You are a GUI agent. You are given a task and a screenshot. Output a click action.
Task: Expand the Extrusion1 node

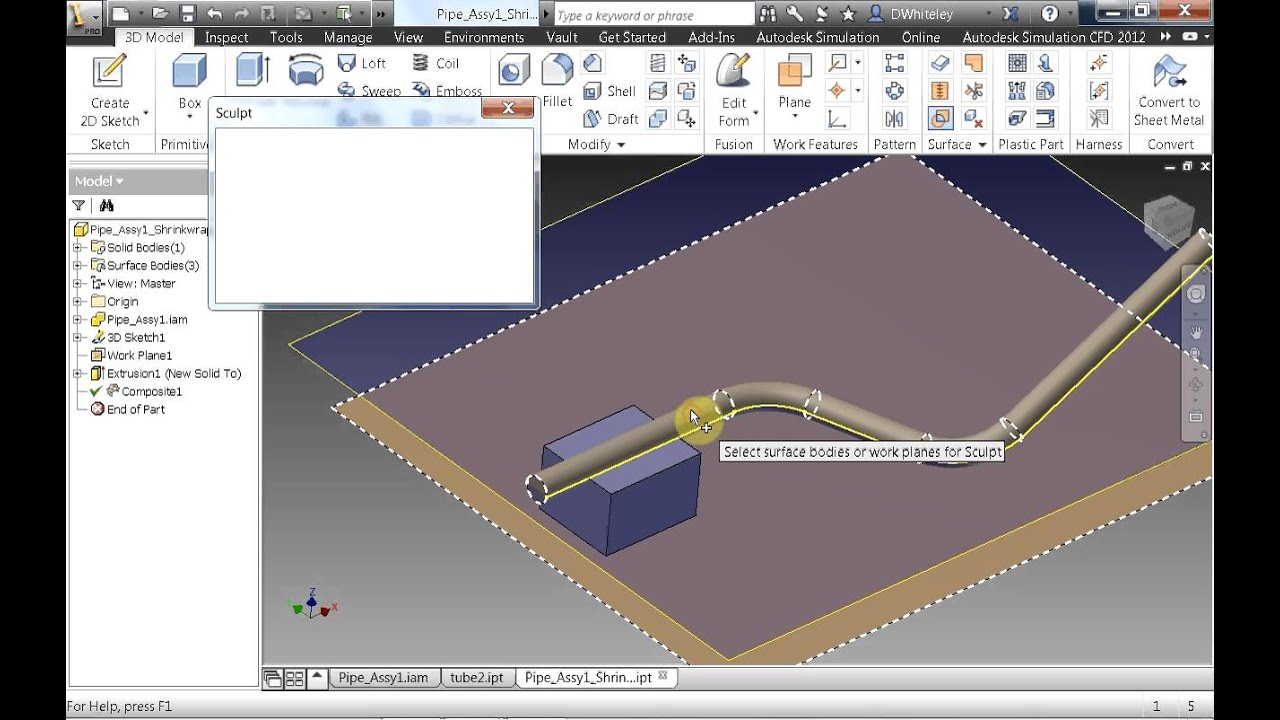78,374
